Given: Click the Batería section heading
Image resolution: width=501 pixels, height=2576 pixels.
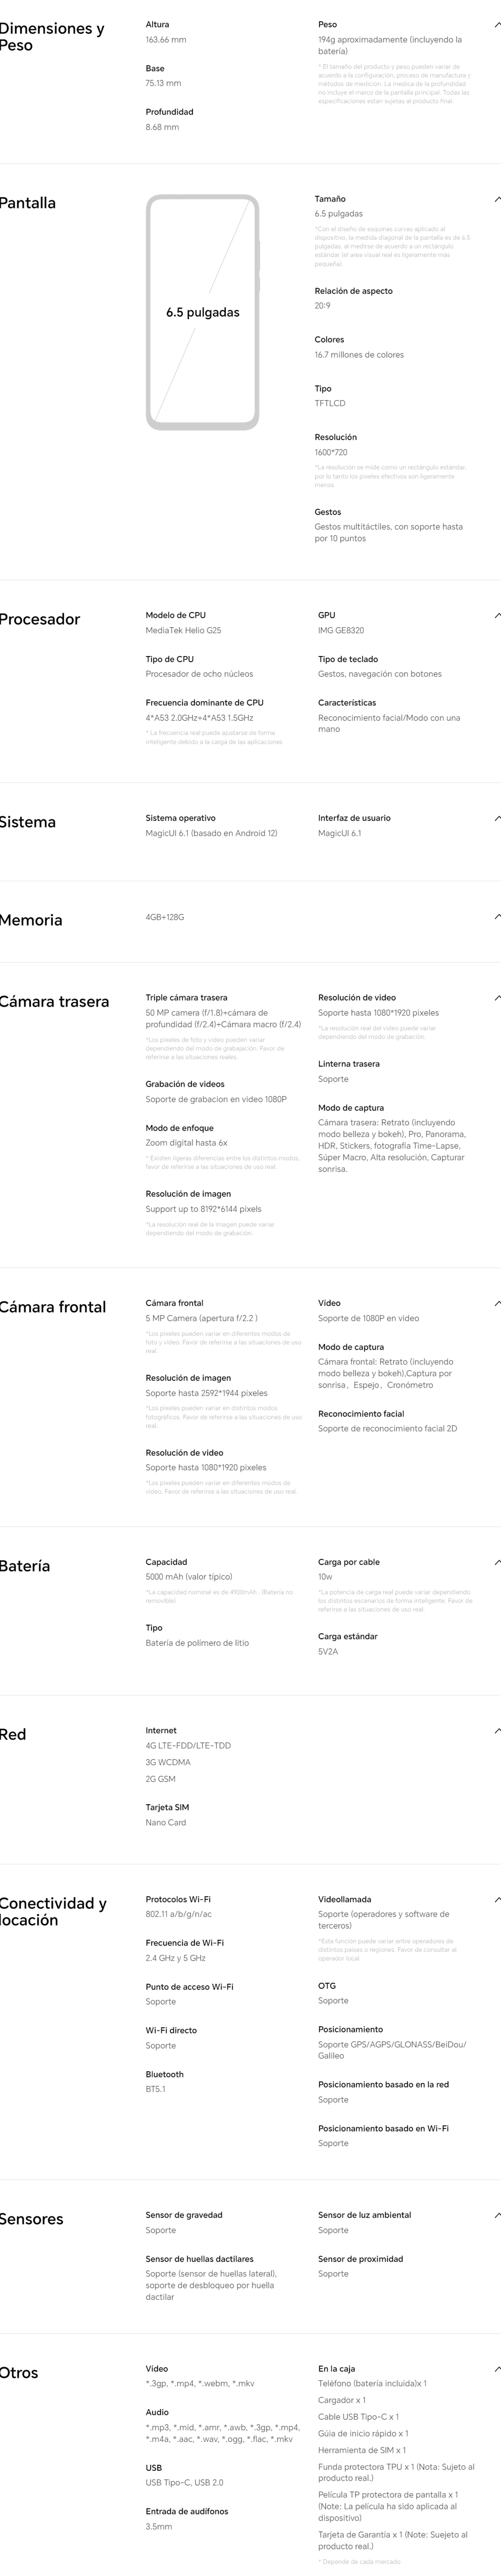Looking at the screenshot, I should pos(25,1566).
